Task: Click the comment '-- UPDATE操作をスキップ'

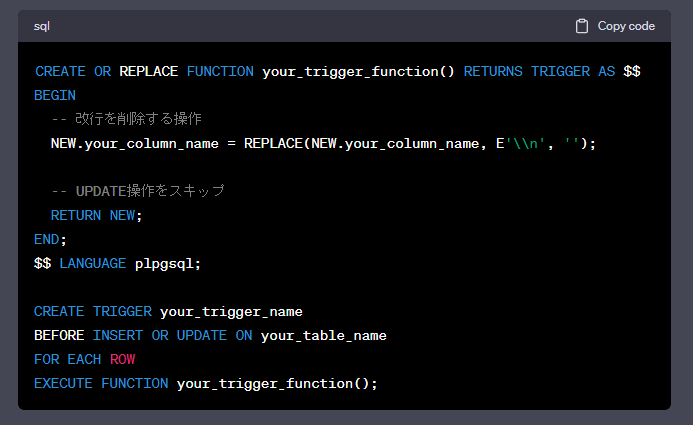Action: [x=138, y=191]
